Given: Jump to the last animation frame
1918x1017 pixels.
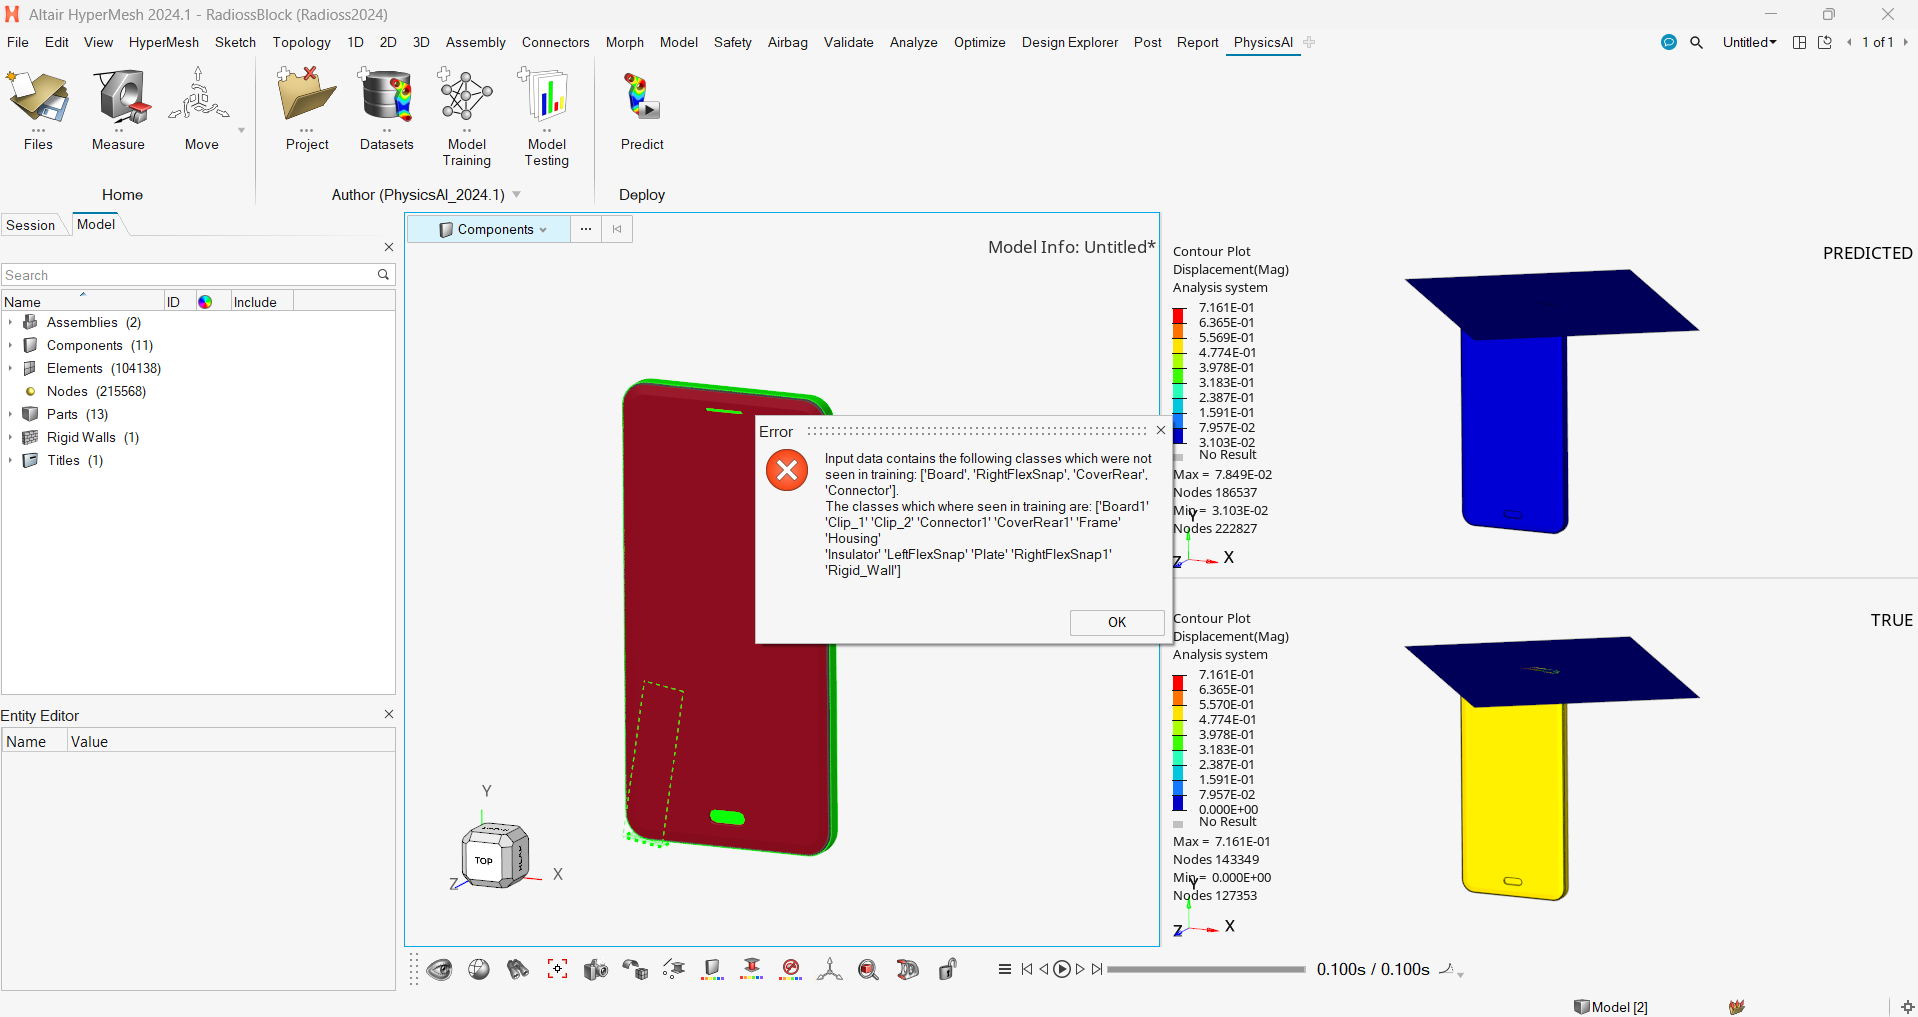Looking at the screenshot, I should click(x=1097, y=969).
